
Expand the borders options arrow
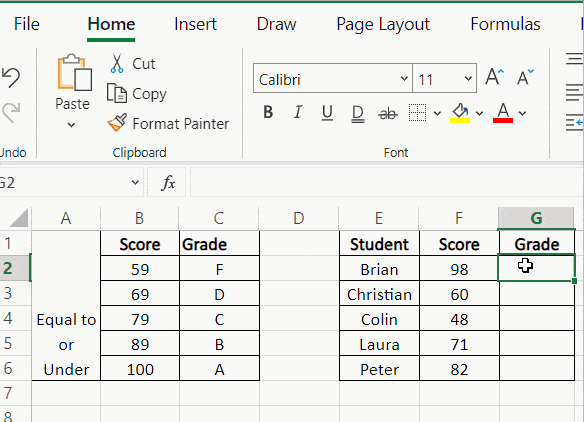click(x=437, y=113)
